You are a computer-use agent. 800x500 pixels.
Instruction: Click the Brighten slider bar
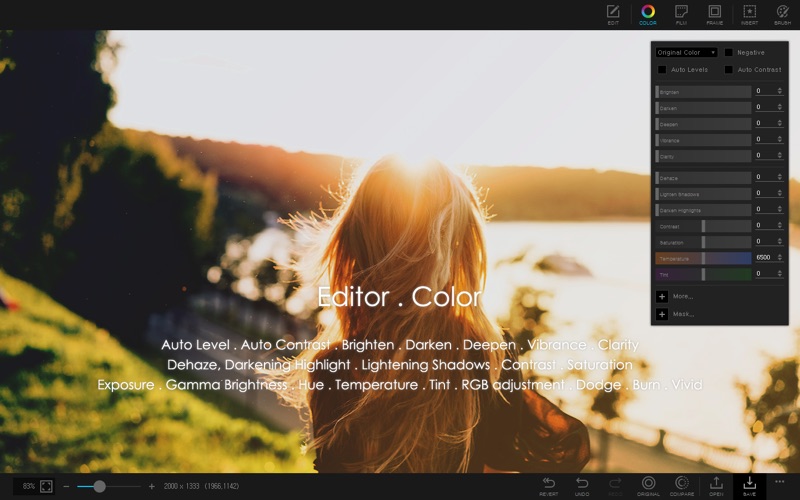click(703, 92)
